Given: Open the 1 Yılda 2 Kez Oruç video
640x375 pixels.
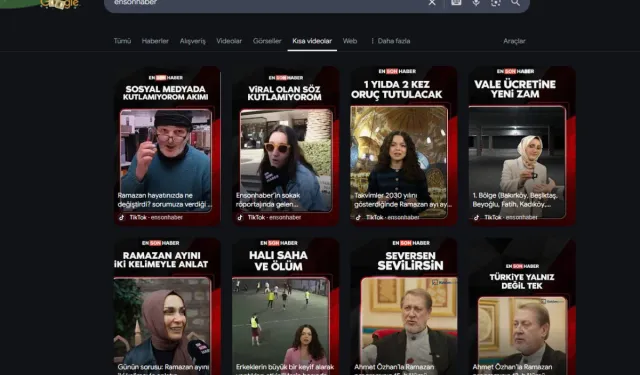Looking at the screenshot, I should click(404, 146).
